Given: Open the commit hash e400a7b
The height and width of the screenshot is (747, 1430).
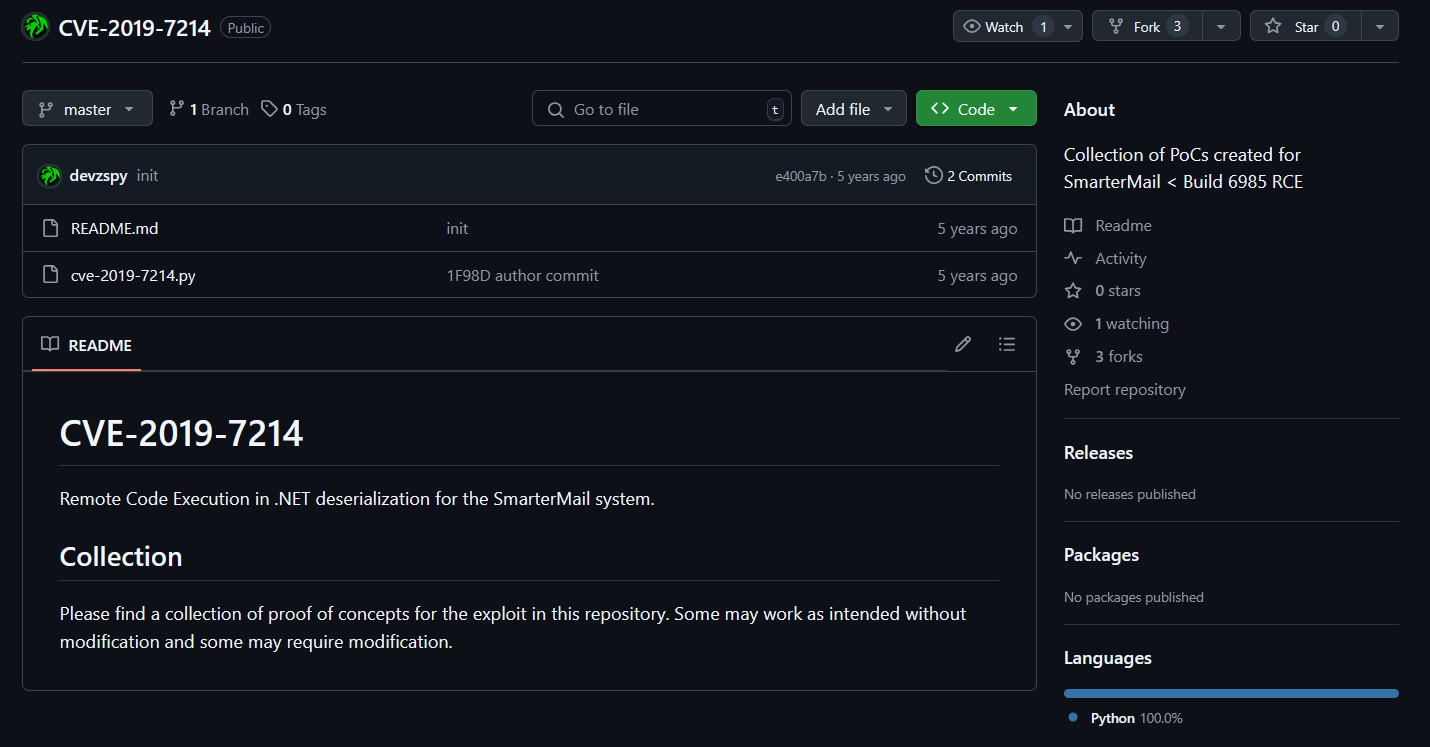Looking at the screenshot, I should pos(800,176).
